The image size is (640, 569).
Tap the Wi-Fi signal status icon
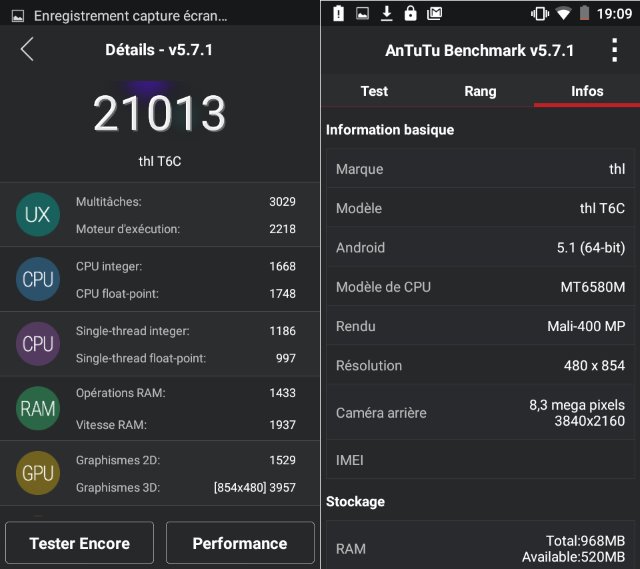pyautogui.click(x=564, y=14)
